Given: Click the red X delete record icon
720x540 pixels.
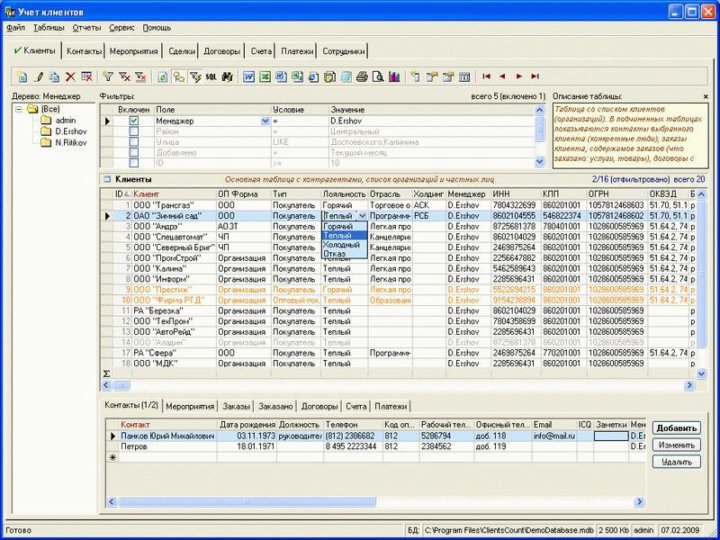Looking at the screenshot, I should [x=70, y=77].
